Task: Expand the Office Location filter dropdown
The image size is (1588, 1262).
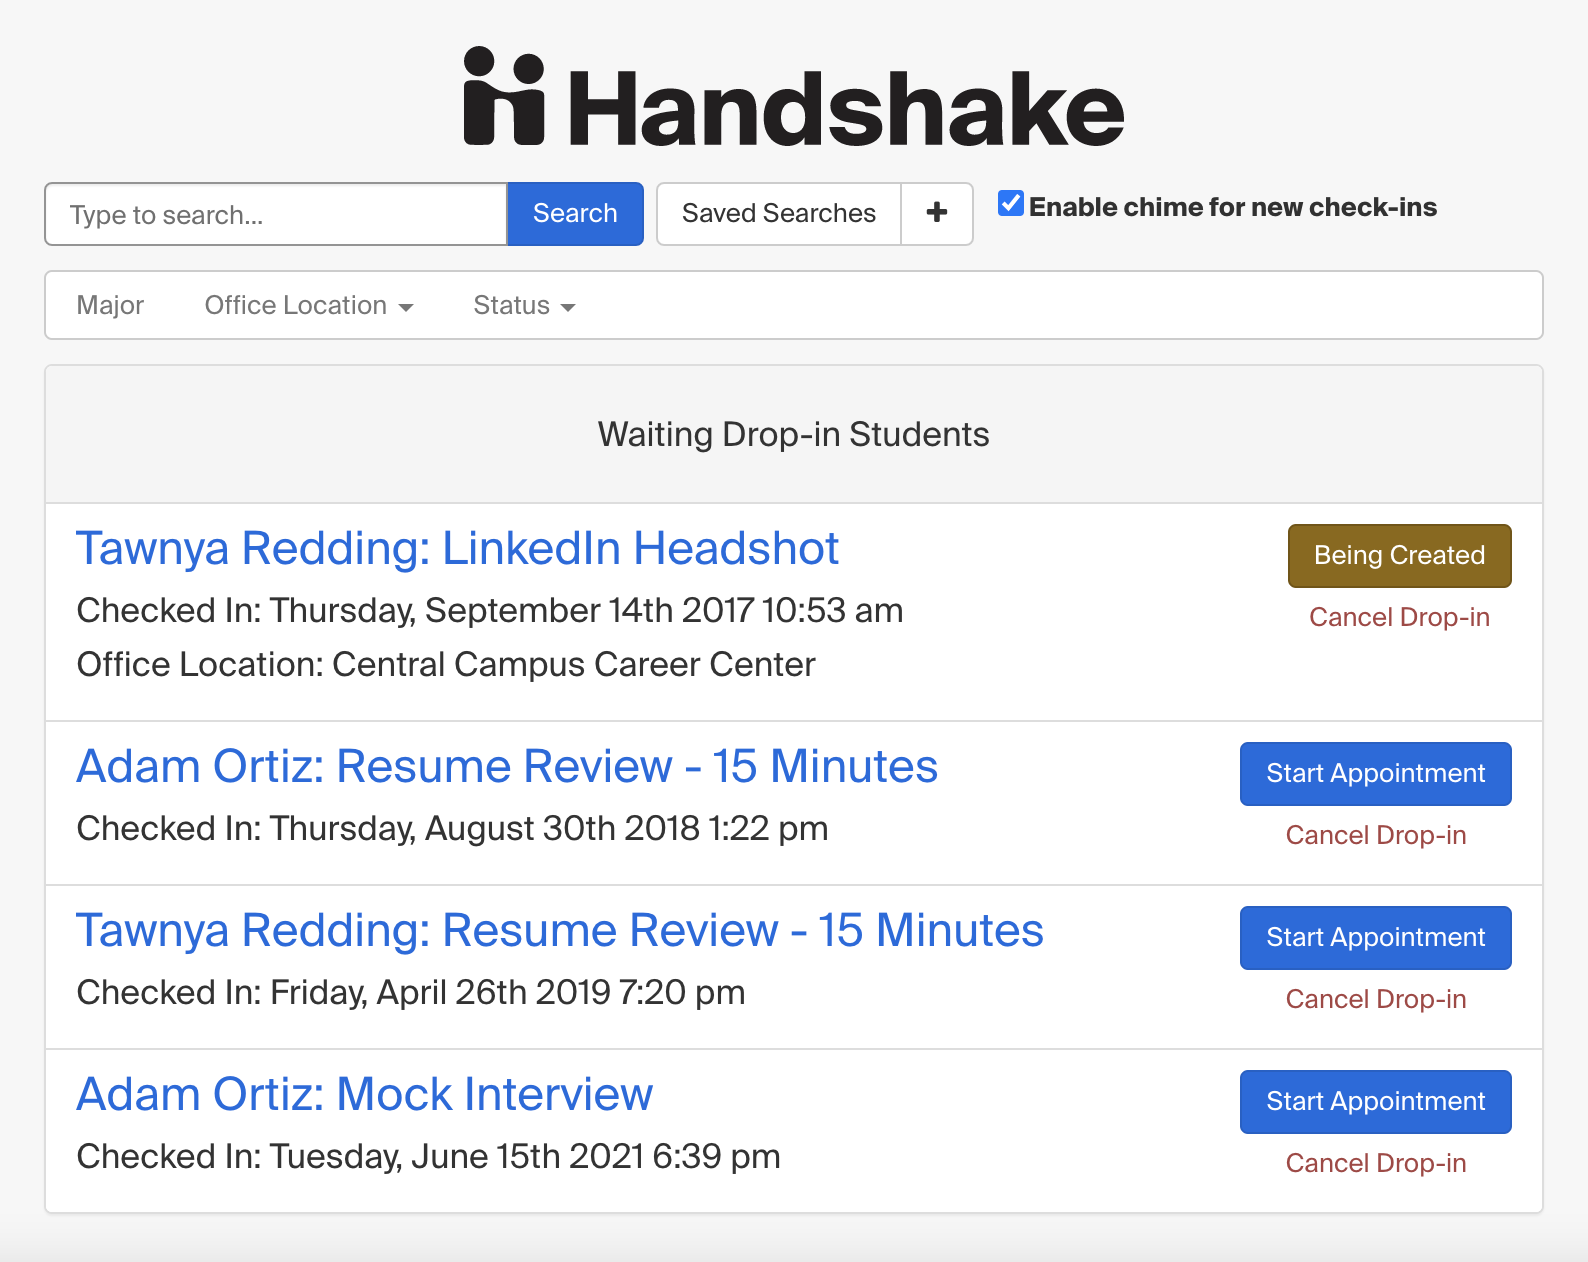Action: pos(309,305)
